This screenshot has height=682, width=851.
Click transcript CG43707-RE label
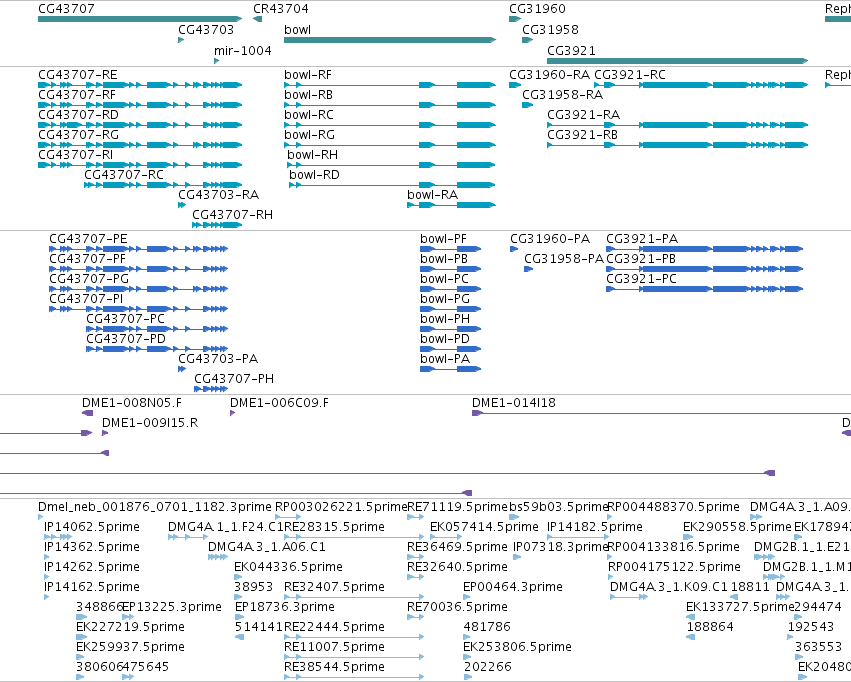pyautogui.click(x=78, y=75)
